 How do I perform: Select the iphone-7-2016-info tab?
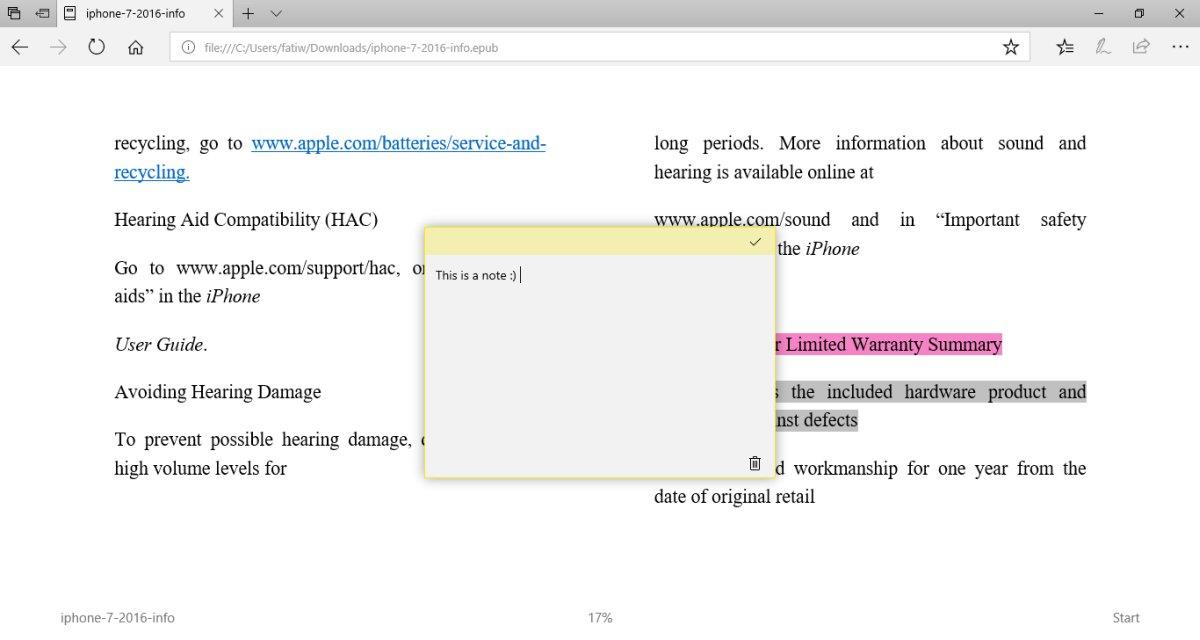tap(144, 14)
